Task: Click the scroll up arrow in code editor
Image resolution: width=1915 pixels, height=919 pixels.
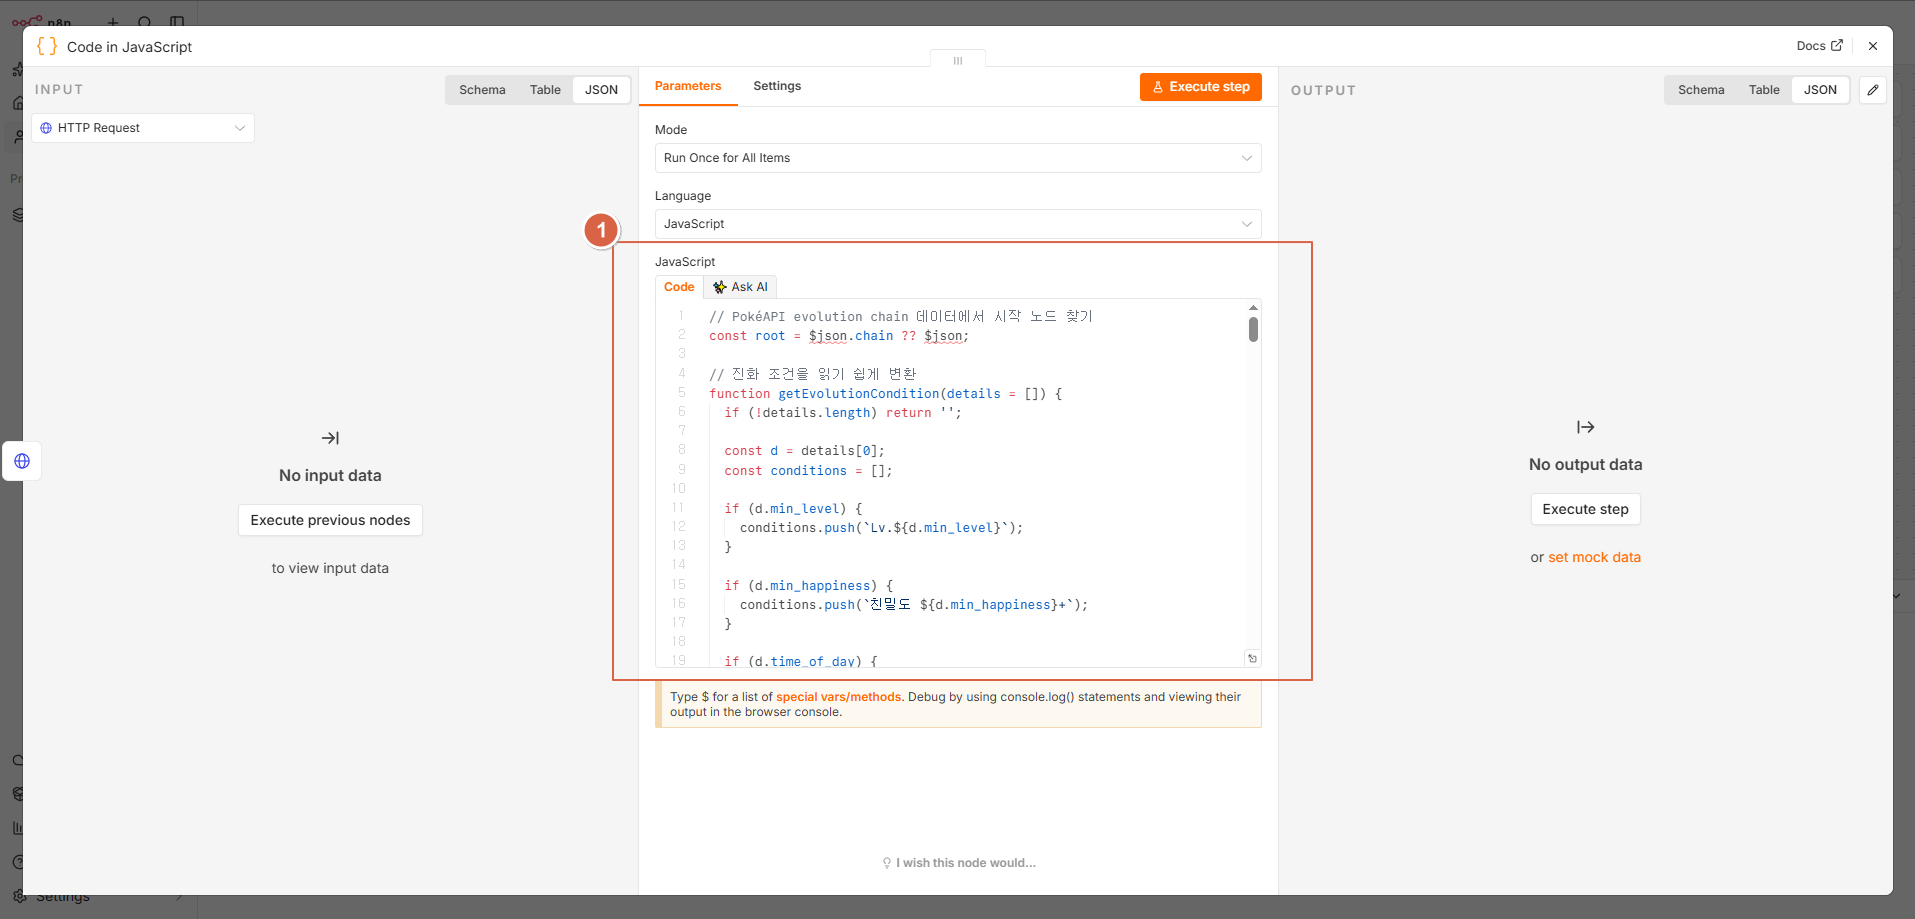Action: (1253, 308)
